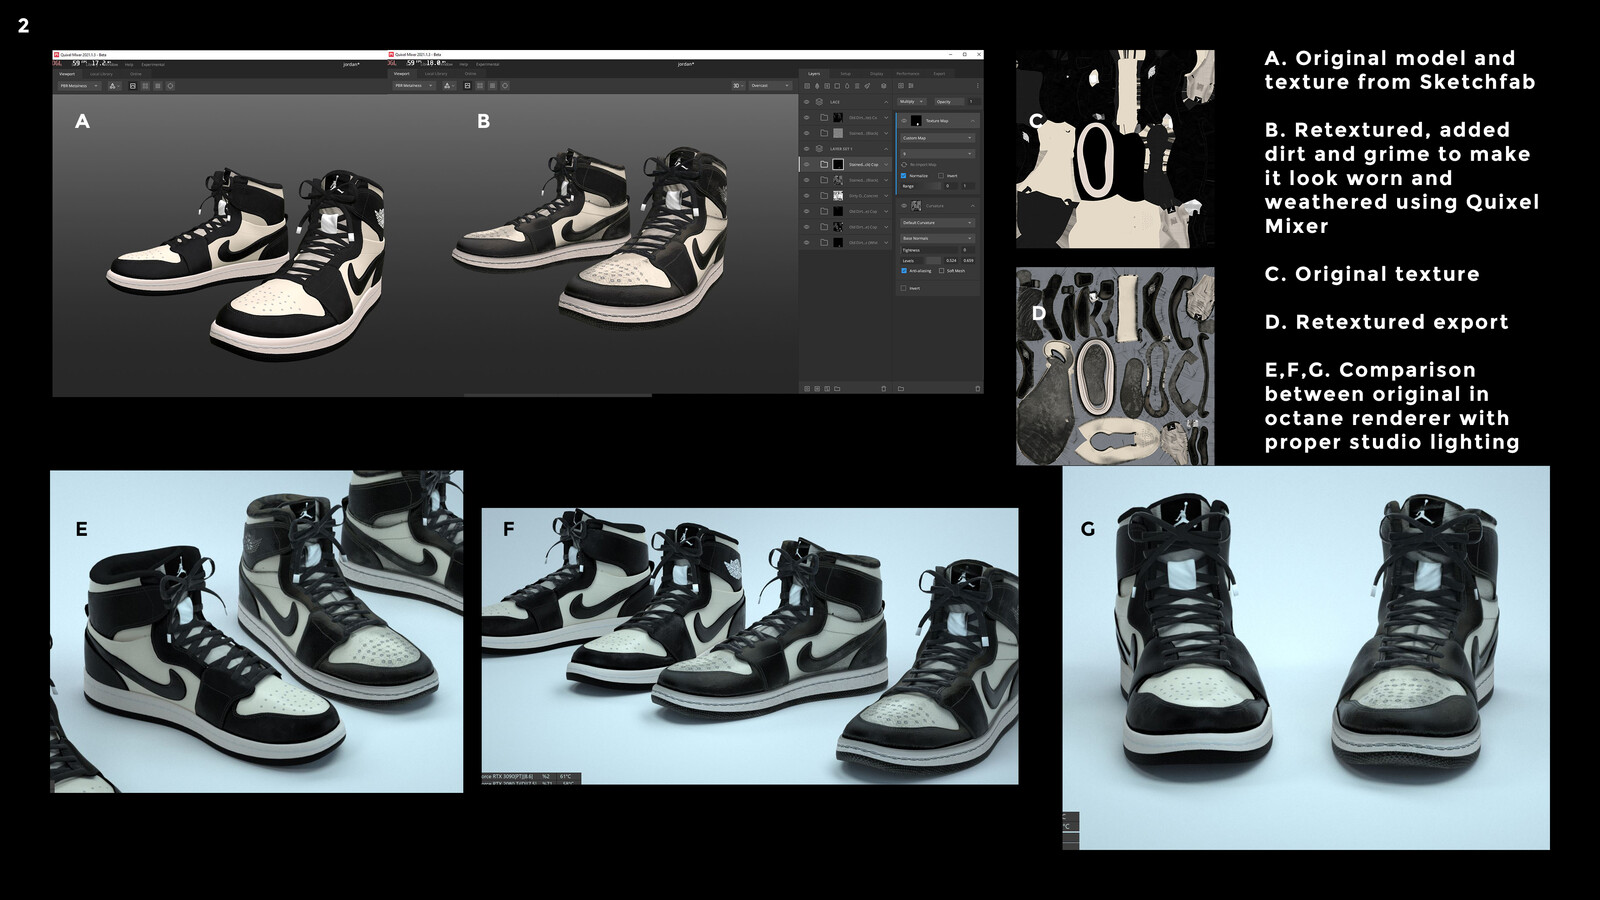The image size is (1600, 900).
Task: Click trash icon at bottom of mask panel
Action: click(978, 389)
